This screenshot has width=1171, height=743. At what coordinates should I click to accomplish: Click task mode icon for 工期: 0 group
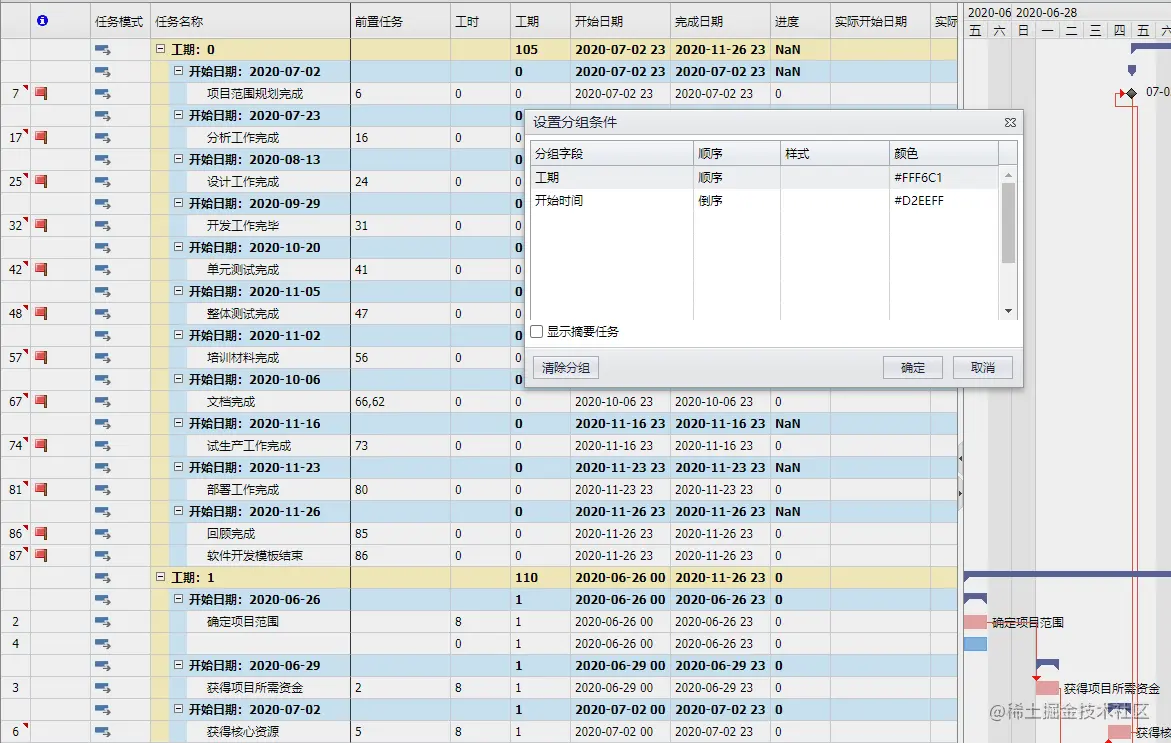102,50
